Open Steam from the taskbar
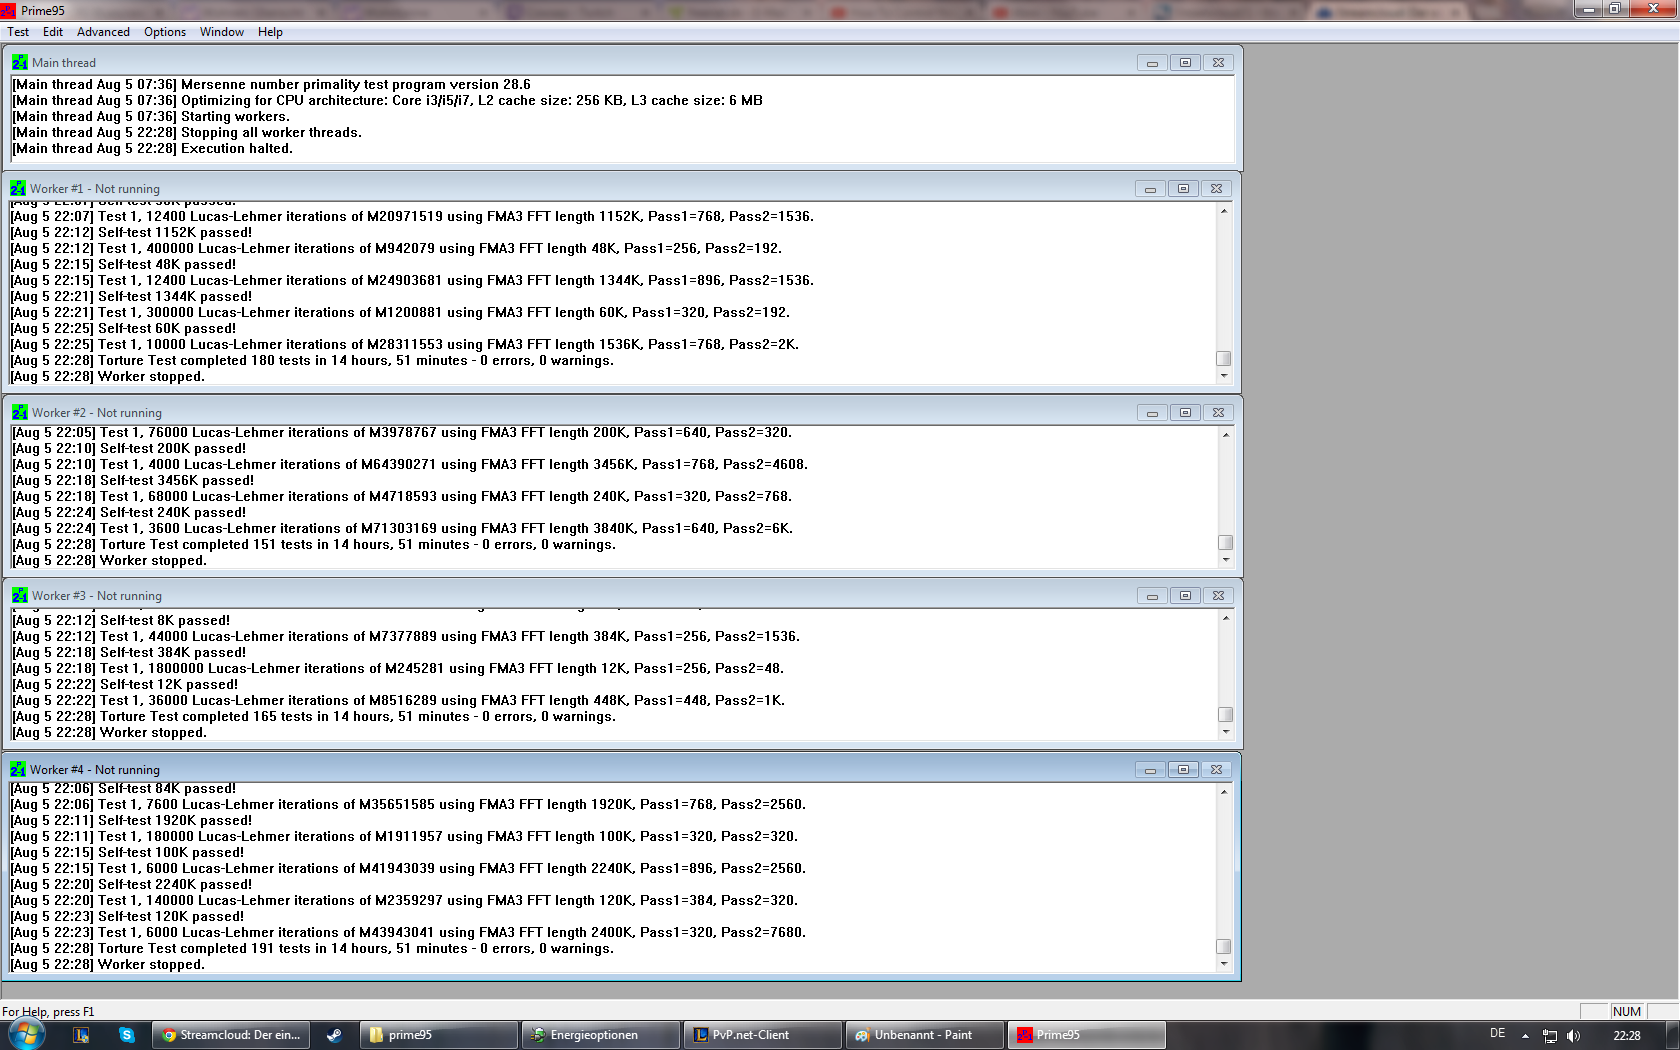 coord(334,1035)
